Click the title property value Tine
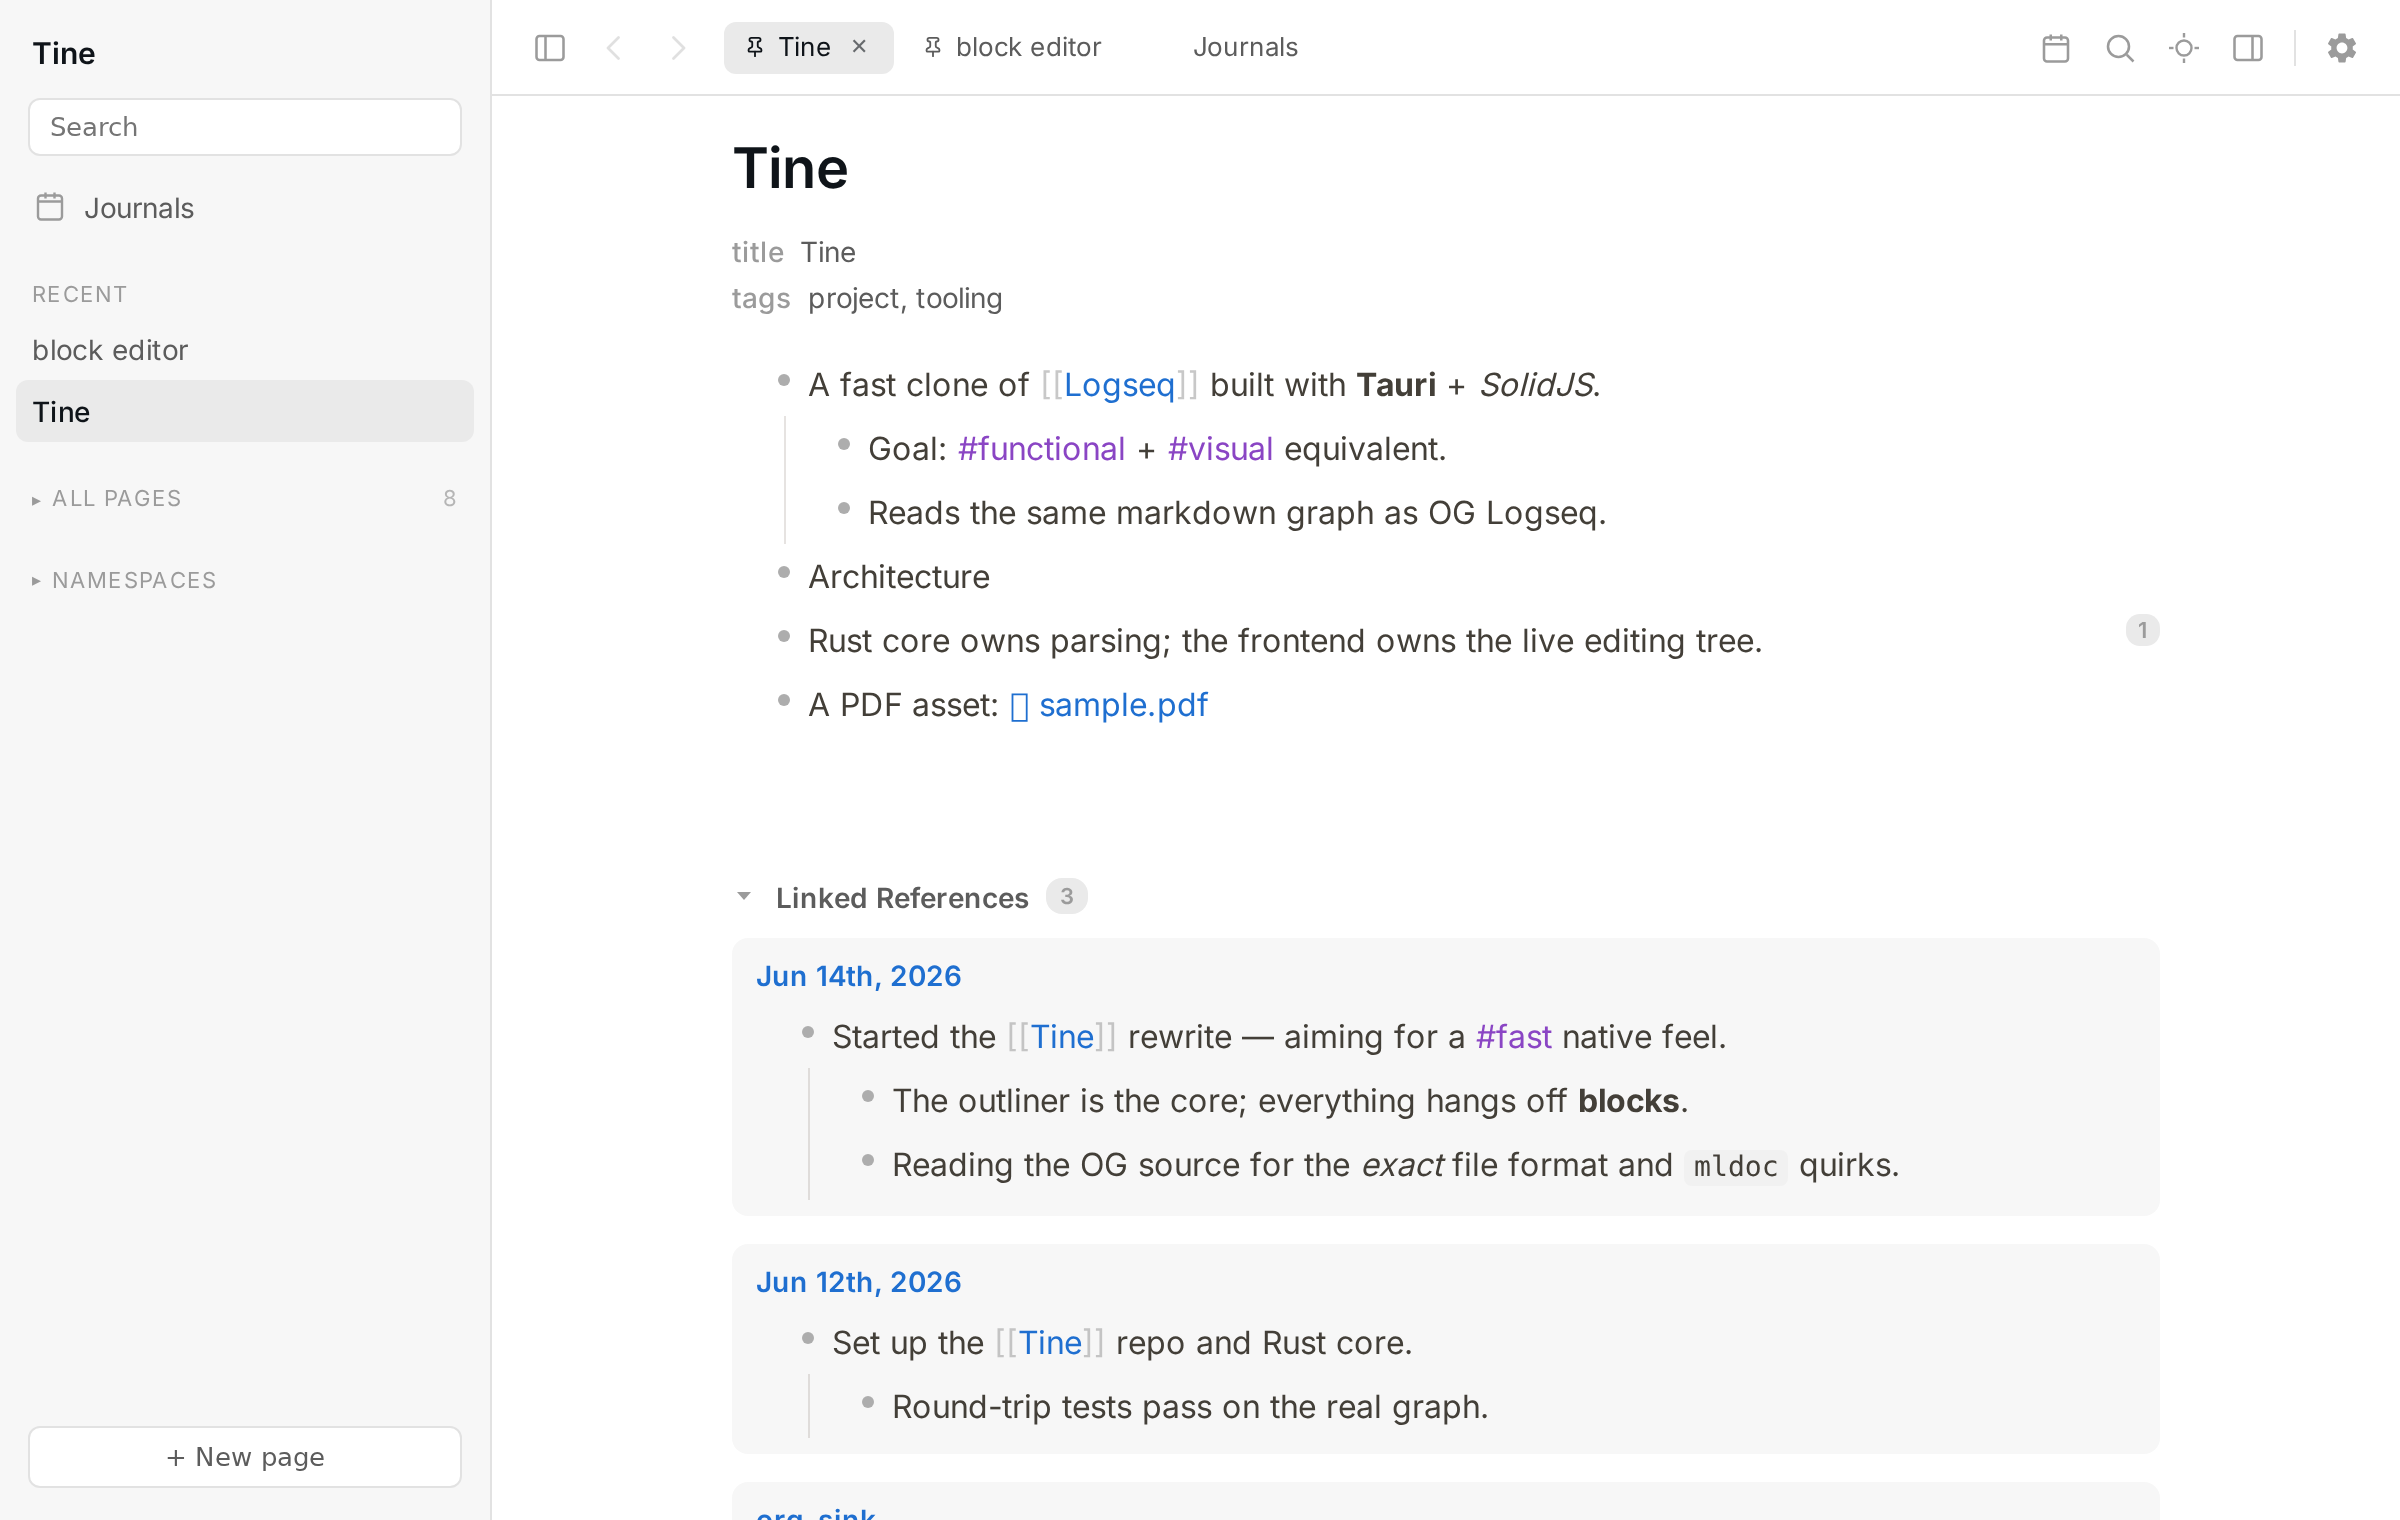The image size is (2400, 1520). pyautogui.click(x=828, y=252)
